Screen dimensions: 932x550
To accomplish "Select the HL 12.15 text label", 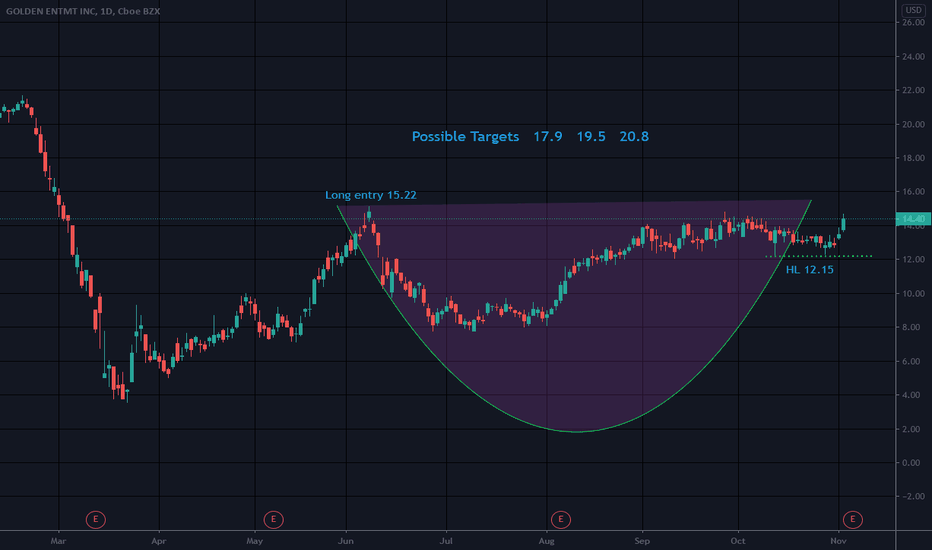I will [810, 270].
